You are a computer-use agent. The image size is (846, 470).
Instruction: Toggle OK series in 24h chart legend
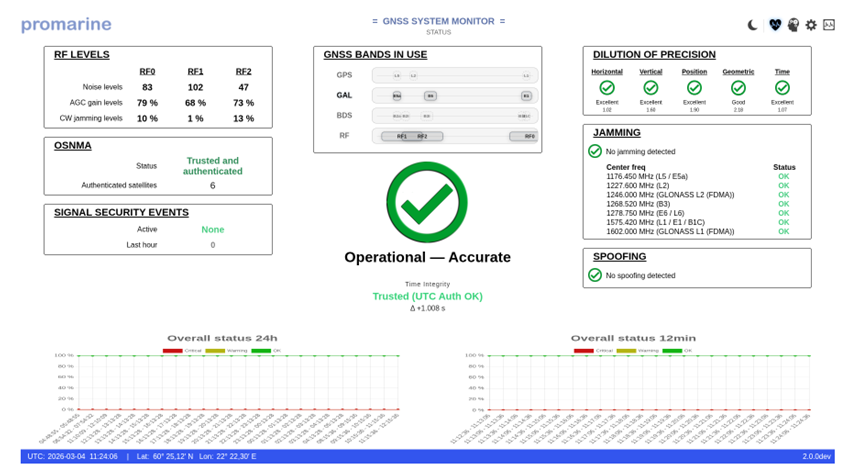(x=267, y=351)
